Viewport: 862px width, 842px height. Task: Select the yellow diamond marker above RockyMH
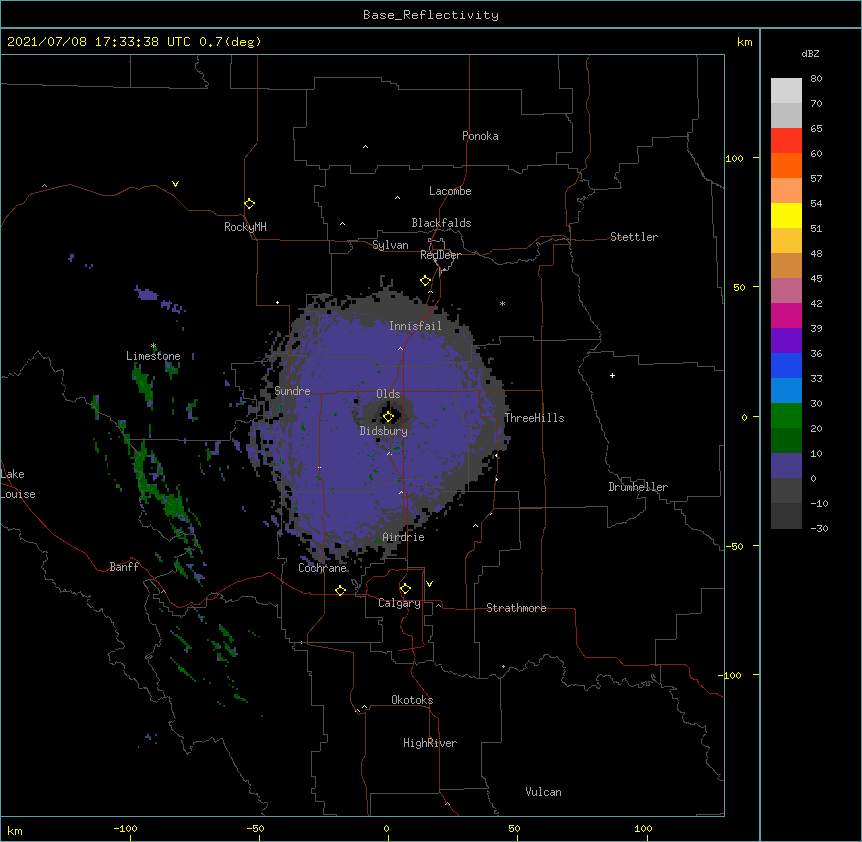[249, 204]
